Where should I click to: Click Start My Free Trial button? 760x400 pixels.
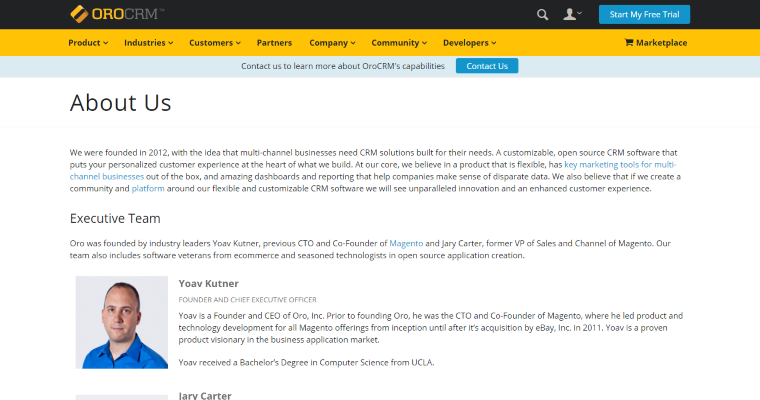click(x=644, y=15)
